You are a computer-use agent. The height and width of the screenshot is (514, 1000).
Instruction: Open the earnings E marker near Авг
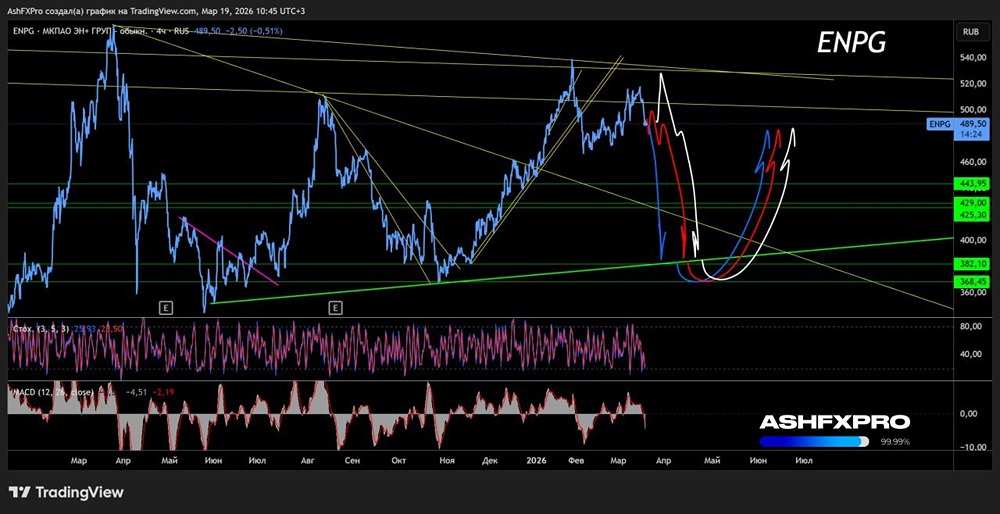pyautogui.click(x=335, y=308)
